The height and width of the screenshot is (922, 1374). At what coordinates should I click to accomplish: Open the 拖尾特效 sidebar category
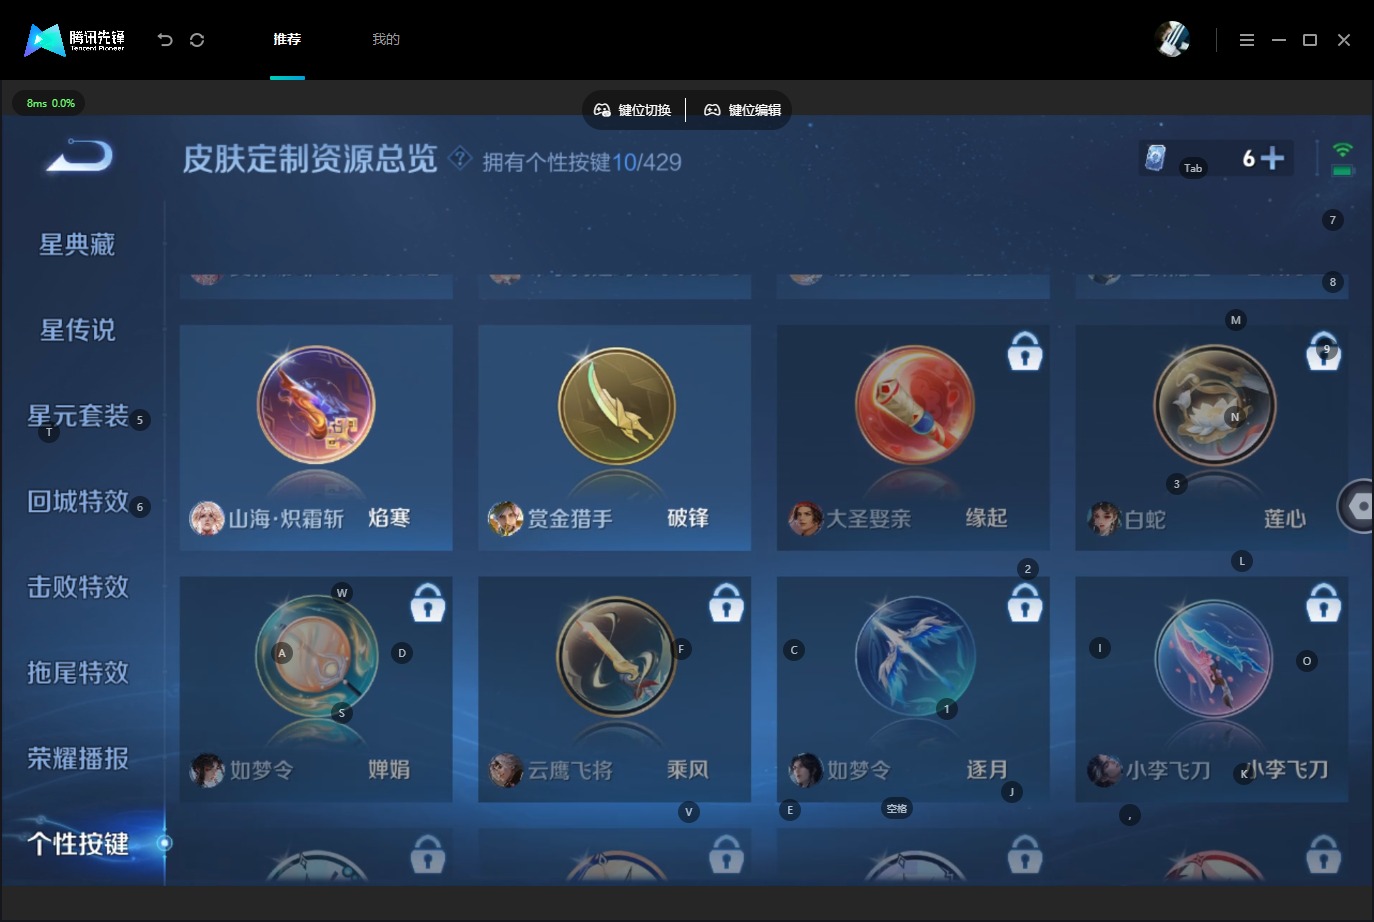[x=78, y=672]
